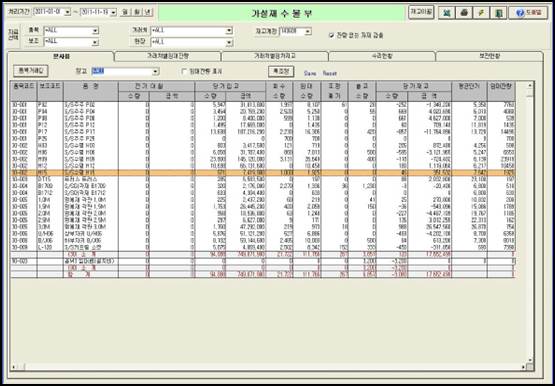555x386 pixels.
Task: Click the grid's vertical scrollbar down arrow
Action: coord(530,361)
